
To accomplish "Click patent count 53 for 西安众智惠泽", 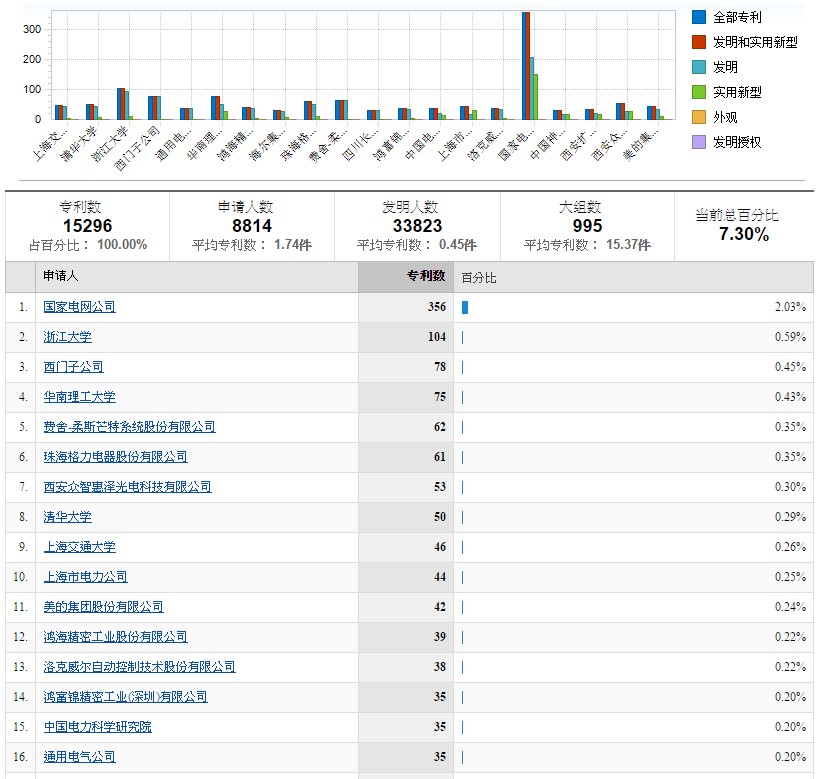I will (440, 487).
